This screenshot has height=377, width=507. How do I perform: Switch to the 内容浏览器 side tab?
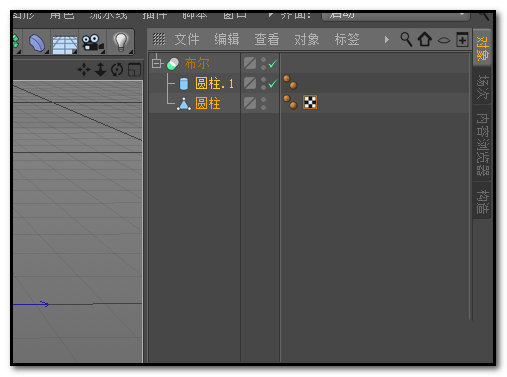click(x=482, y=144)
